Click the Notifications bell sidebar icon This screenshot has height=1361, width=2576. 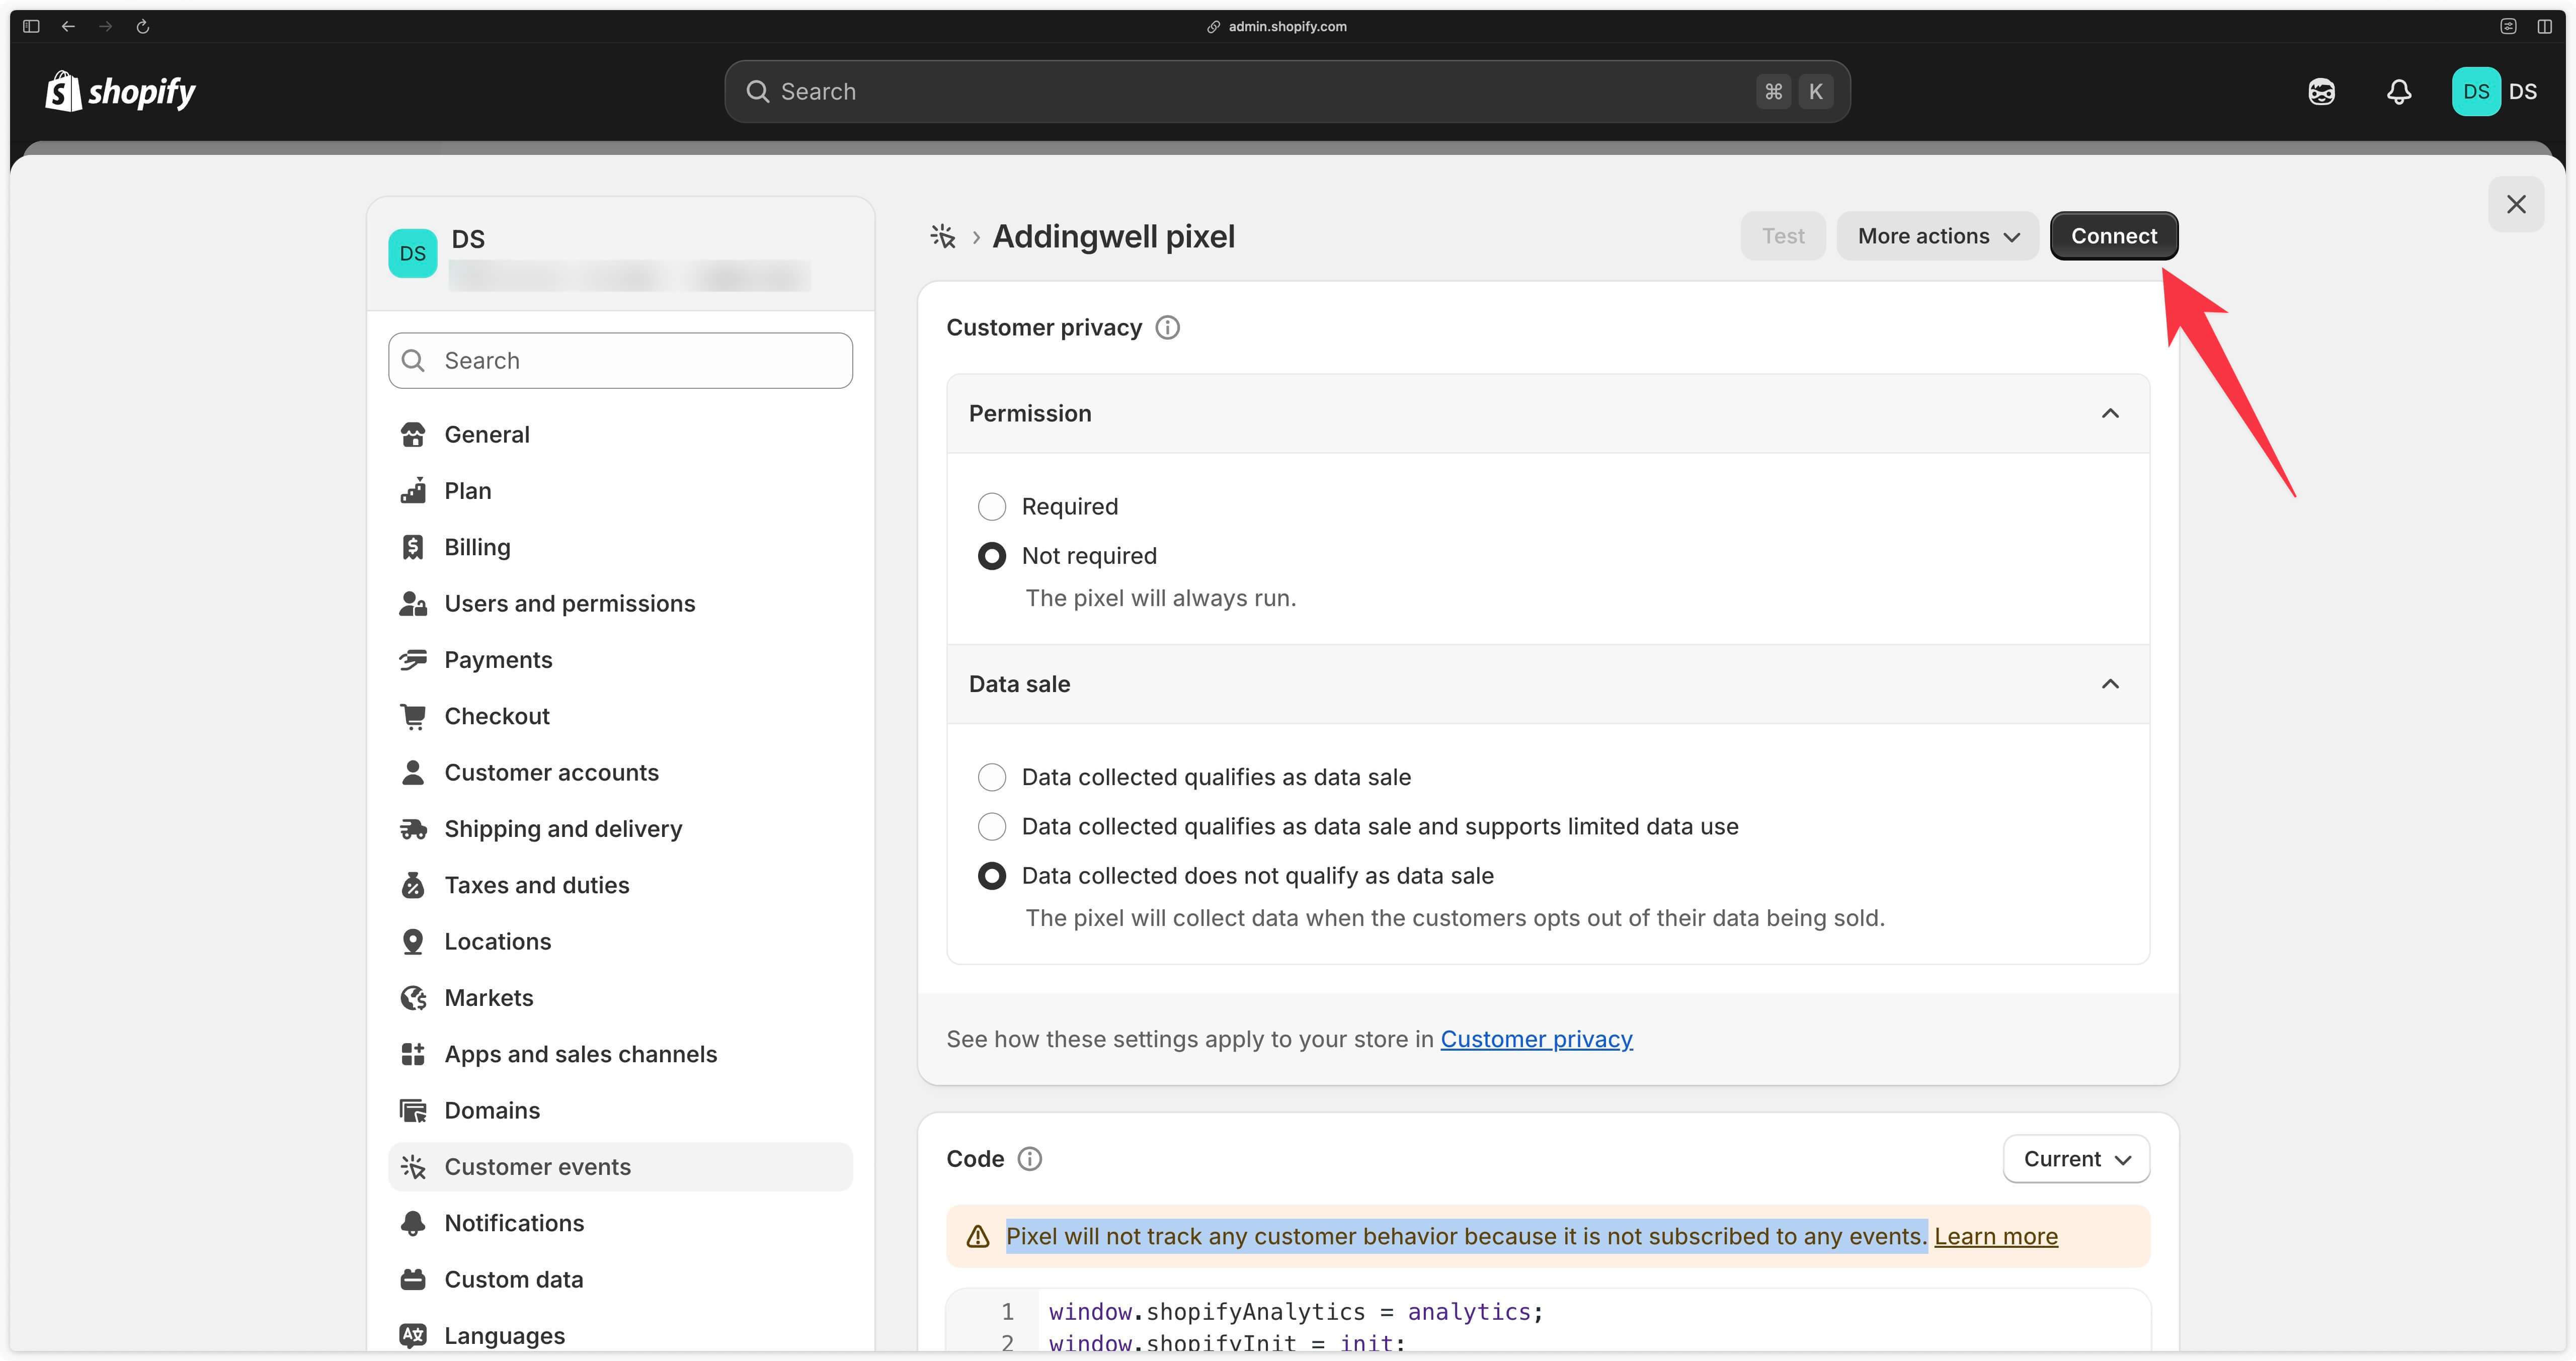413,1223
